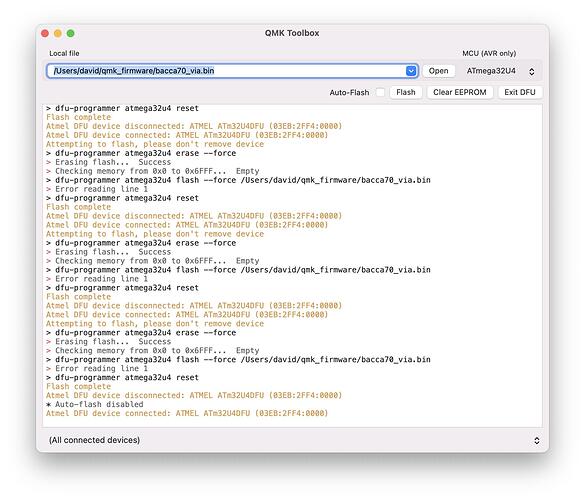
Task: Open the ATmega32U4 MCU selector
Action: 500,71
